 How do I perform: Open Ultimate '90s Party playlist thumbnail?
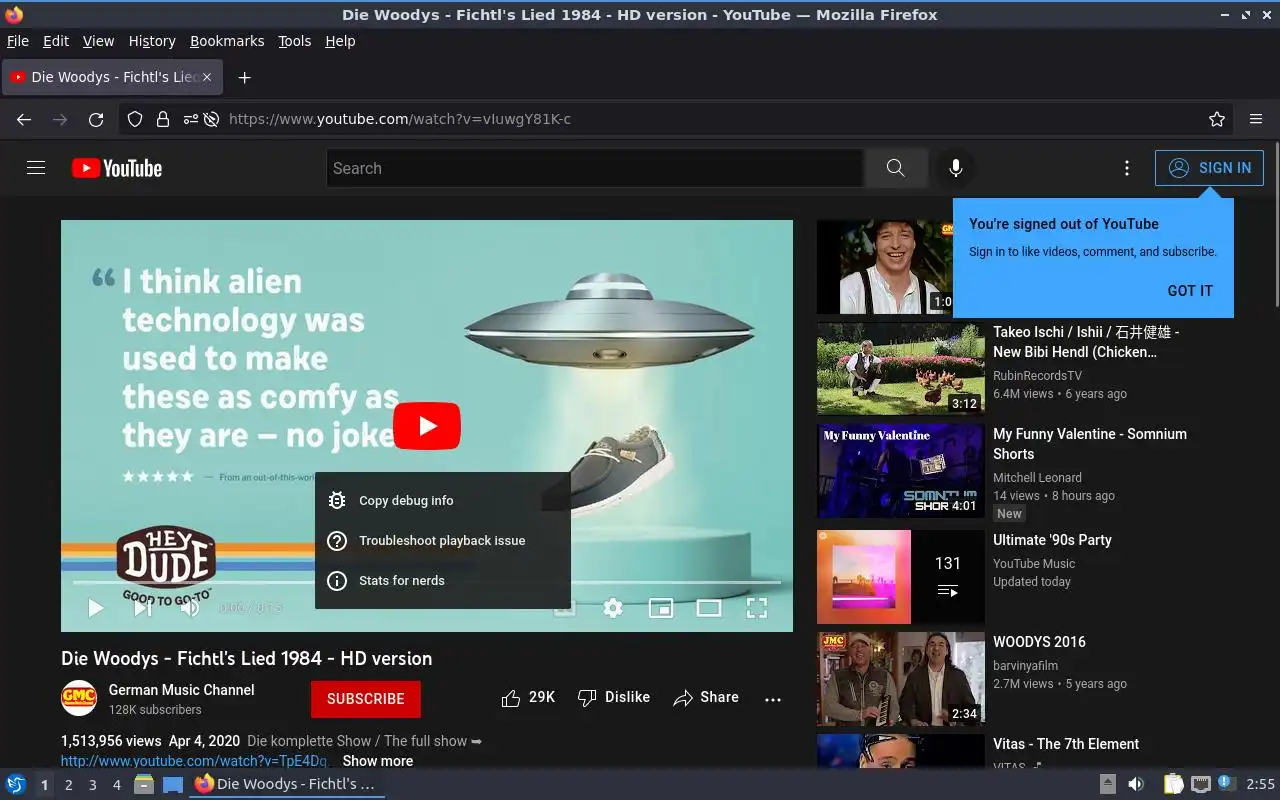point(901,577)
